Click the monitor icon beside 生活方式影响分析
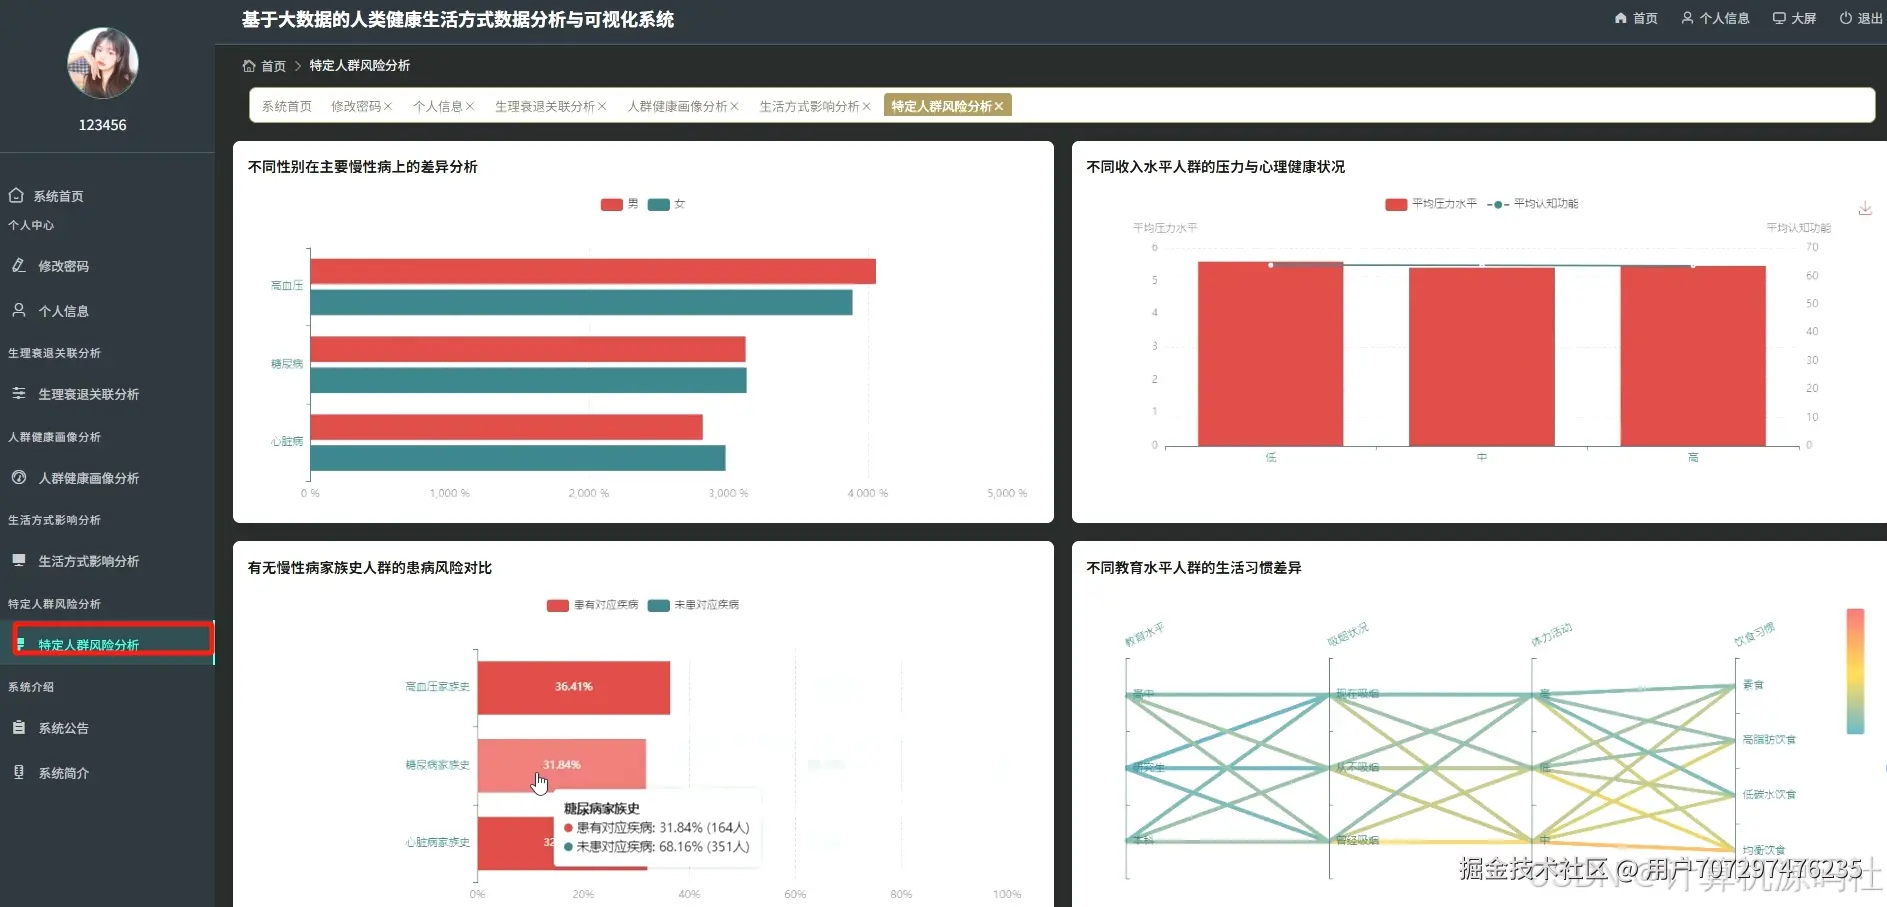This screenshot has height=907, width=1887. coord(18,560)
